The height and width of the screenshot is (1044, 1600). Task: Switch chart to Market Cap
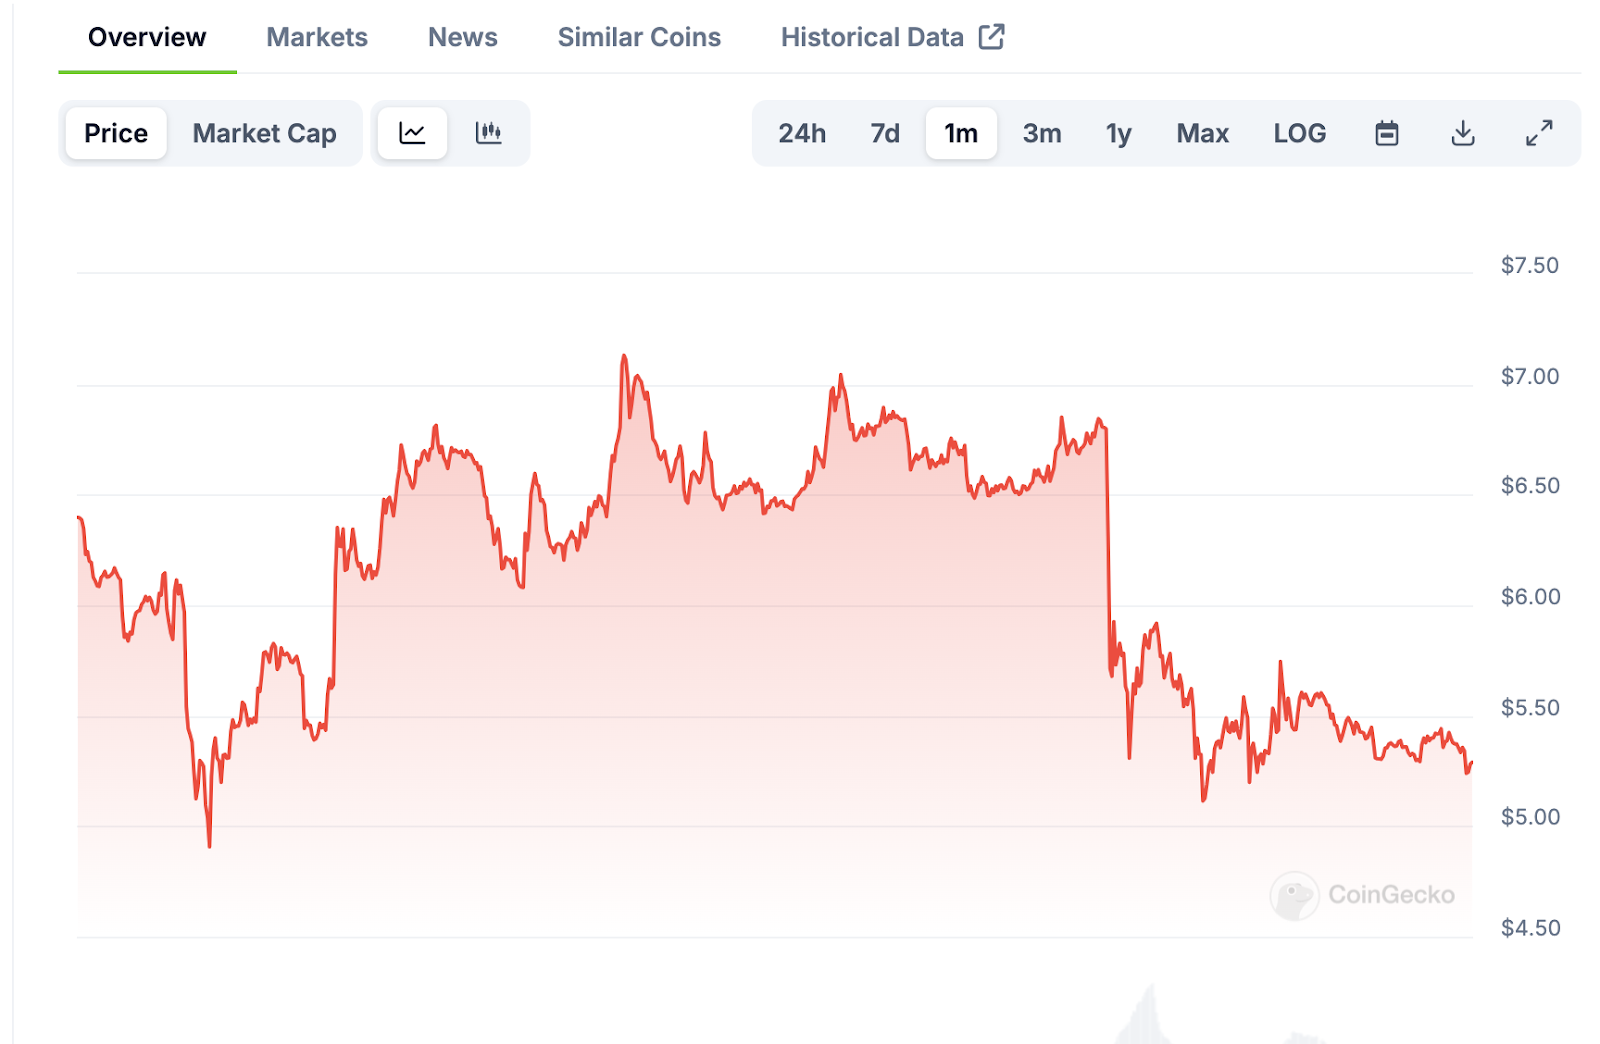click(264, 133)
